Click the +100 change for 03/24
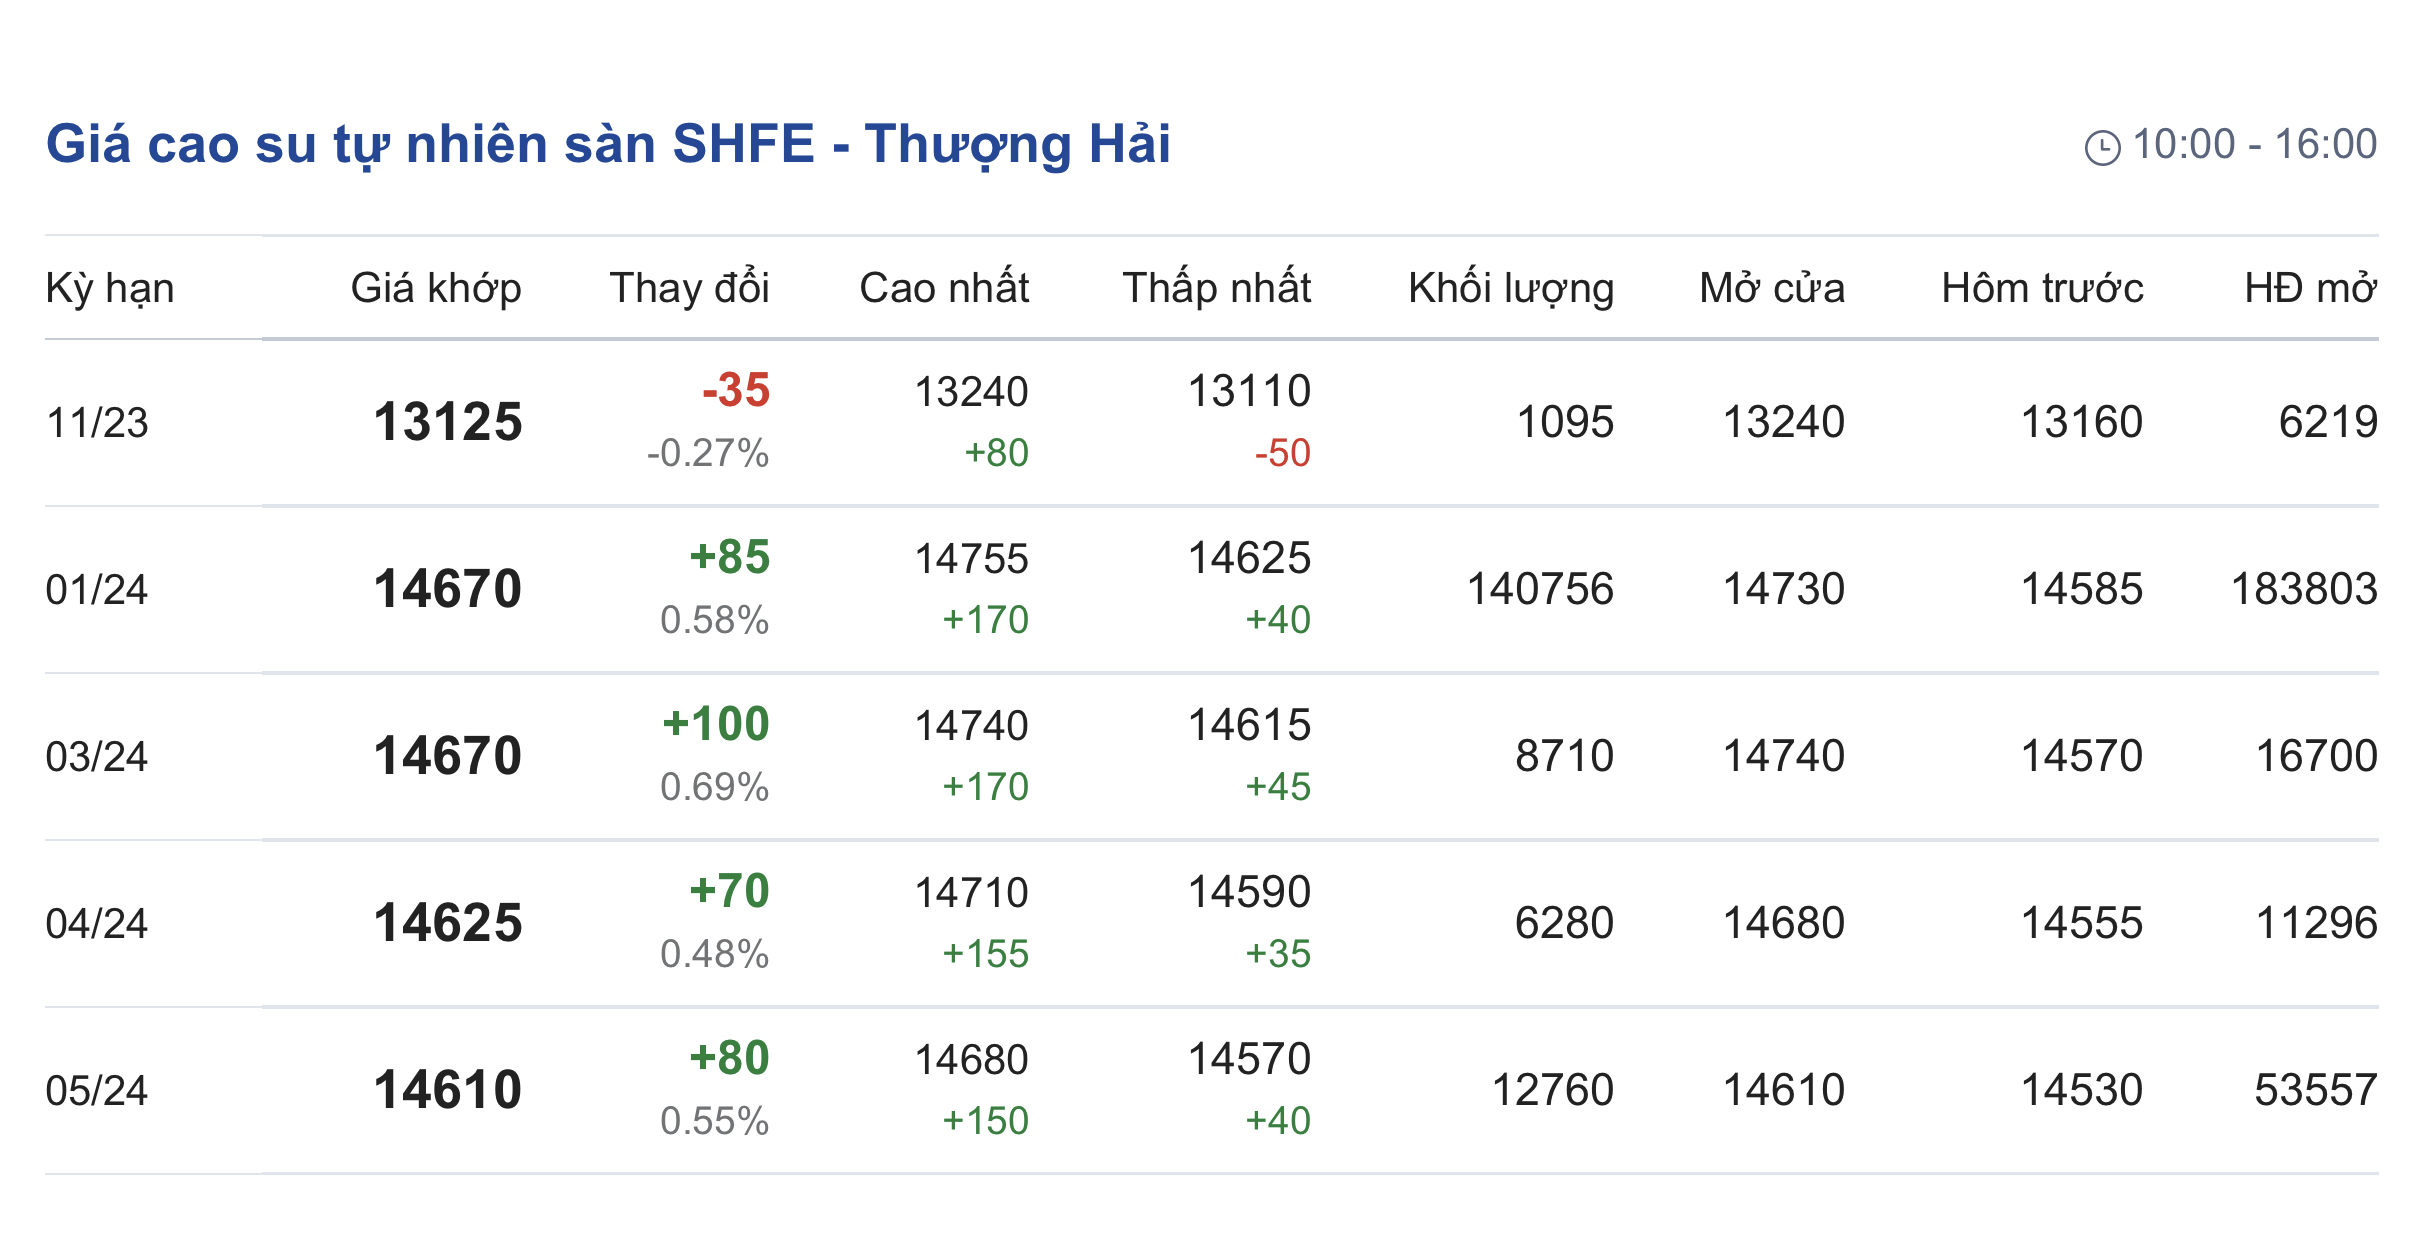 coord(716,724)
